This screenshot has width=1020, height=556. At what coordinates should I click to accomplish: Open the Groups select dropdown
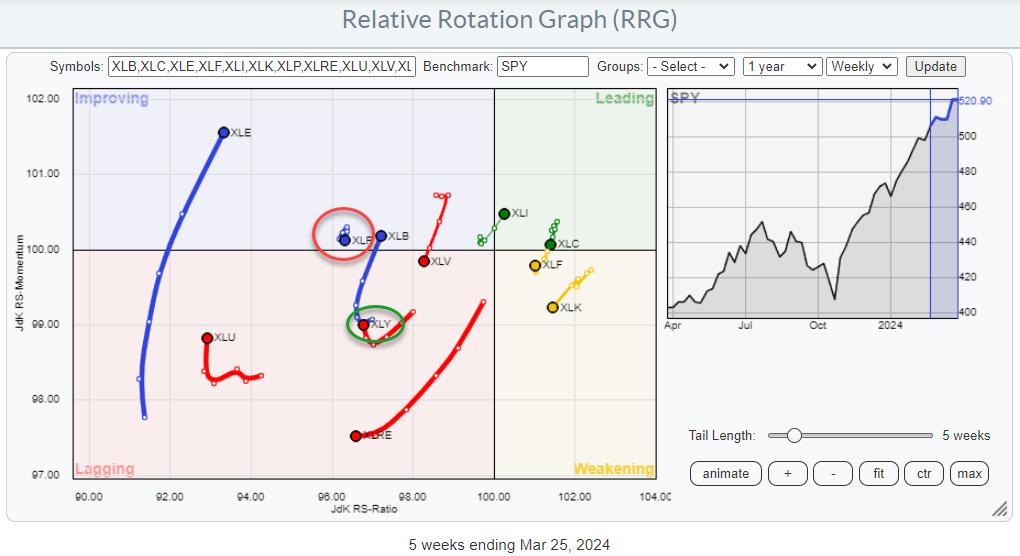click(x=691, y=67)
